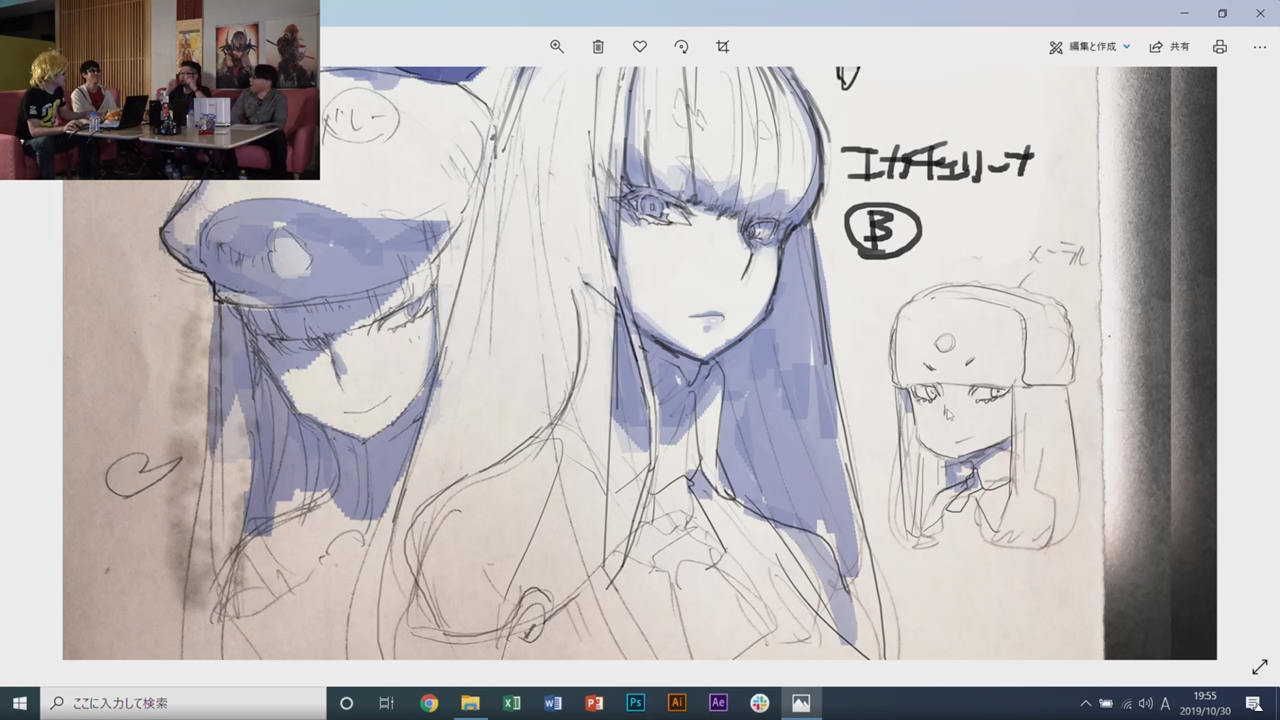This screenshot has height=720, width=1280.
Task: Open the volume control tray icon
Action: 1145,703
